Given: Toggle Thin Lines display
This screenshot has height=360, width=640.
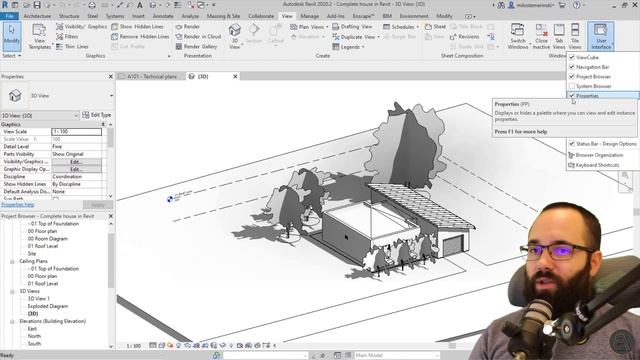Looking at the screenshot, I should click(x=72, y=47).
